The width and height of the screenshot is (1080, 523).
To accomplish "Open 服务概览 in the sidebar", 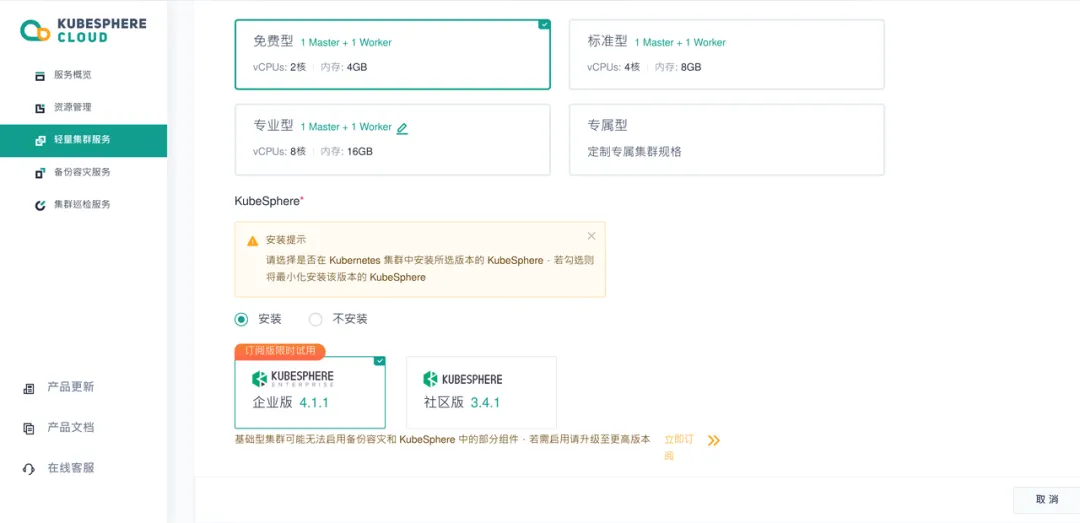I will [x=83, y=75].
